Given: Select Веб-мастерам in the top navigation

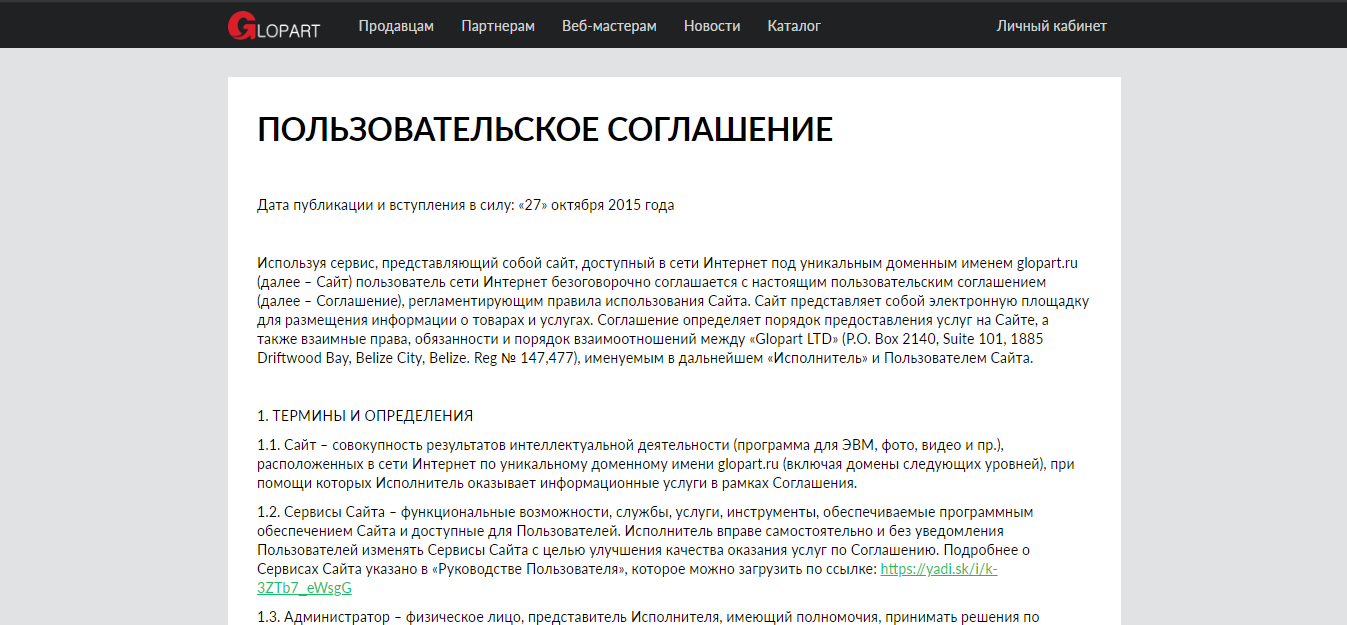Looking at the screenshot, I should click(609, 26).
